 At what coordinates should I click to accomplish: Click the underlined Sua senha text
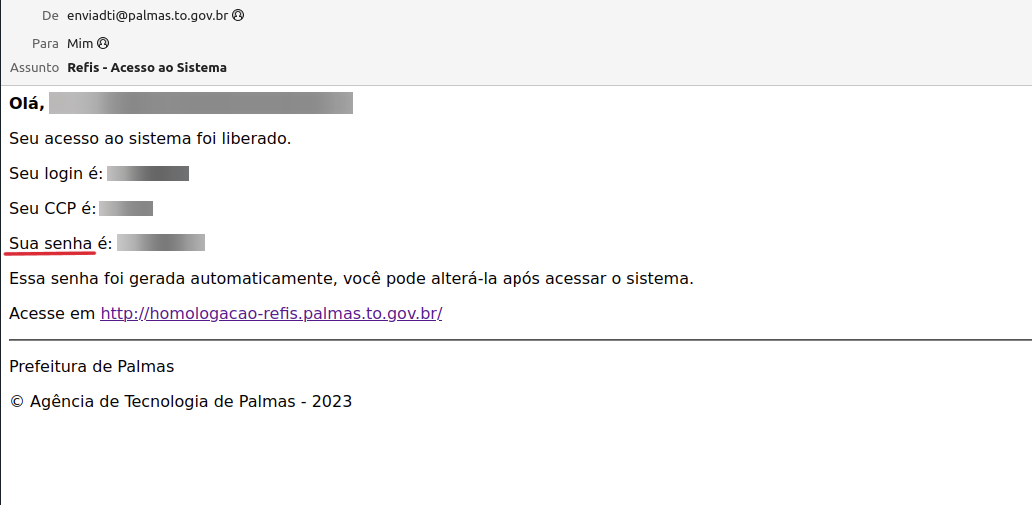(51, 244)
